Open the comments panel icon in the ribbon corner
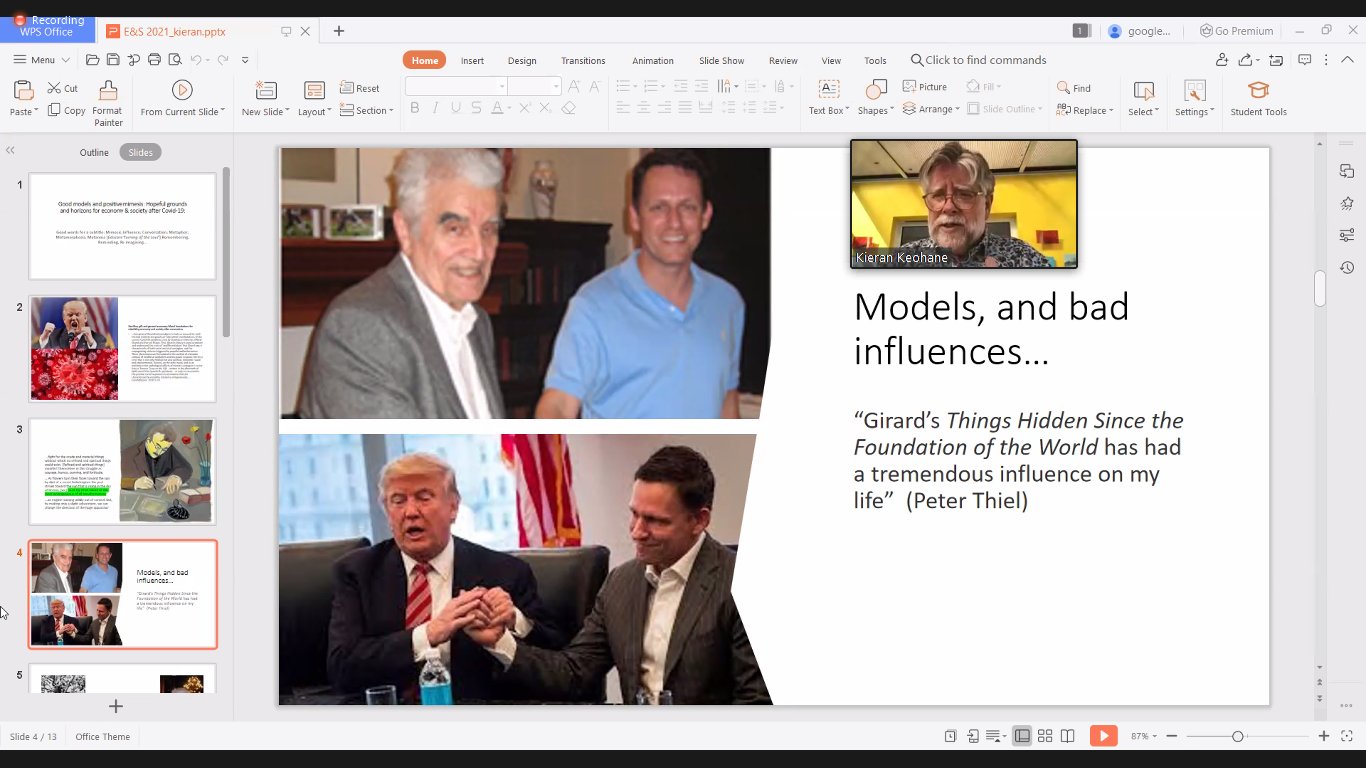This screenshot has height=768, width=1366. 1305,60
